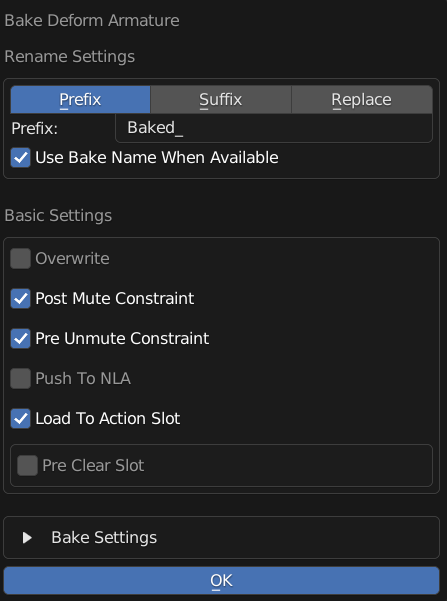
Task: Tick the Push To NLA checkbox
Action: coord(21,378)
